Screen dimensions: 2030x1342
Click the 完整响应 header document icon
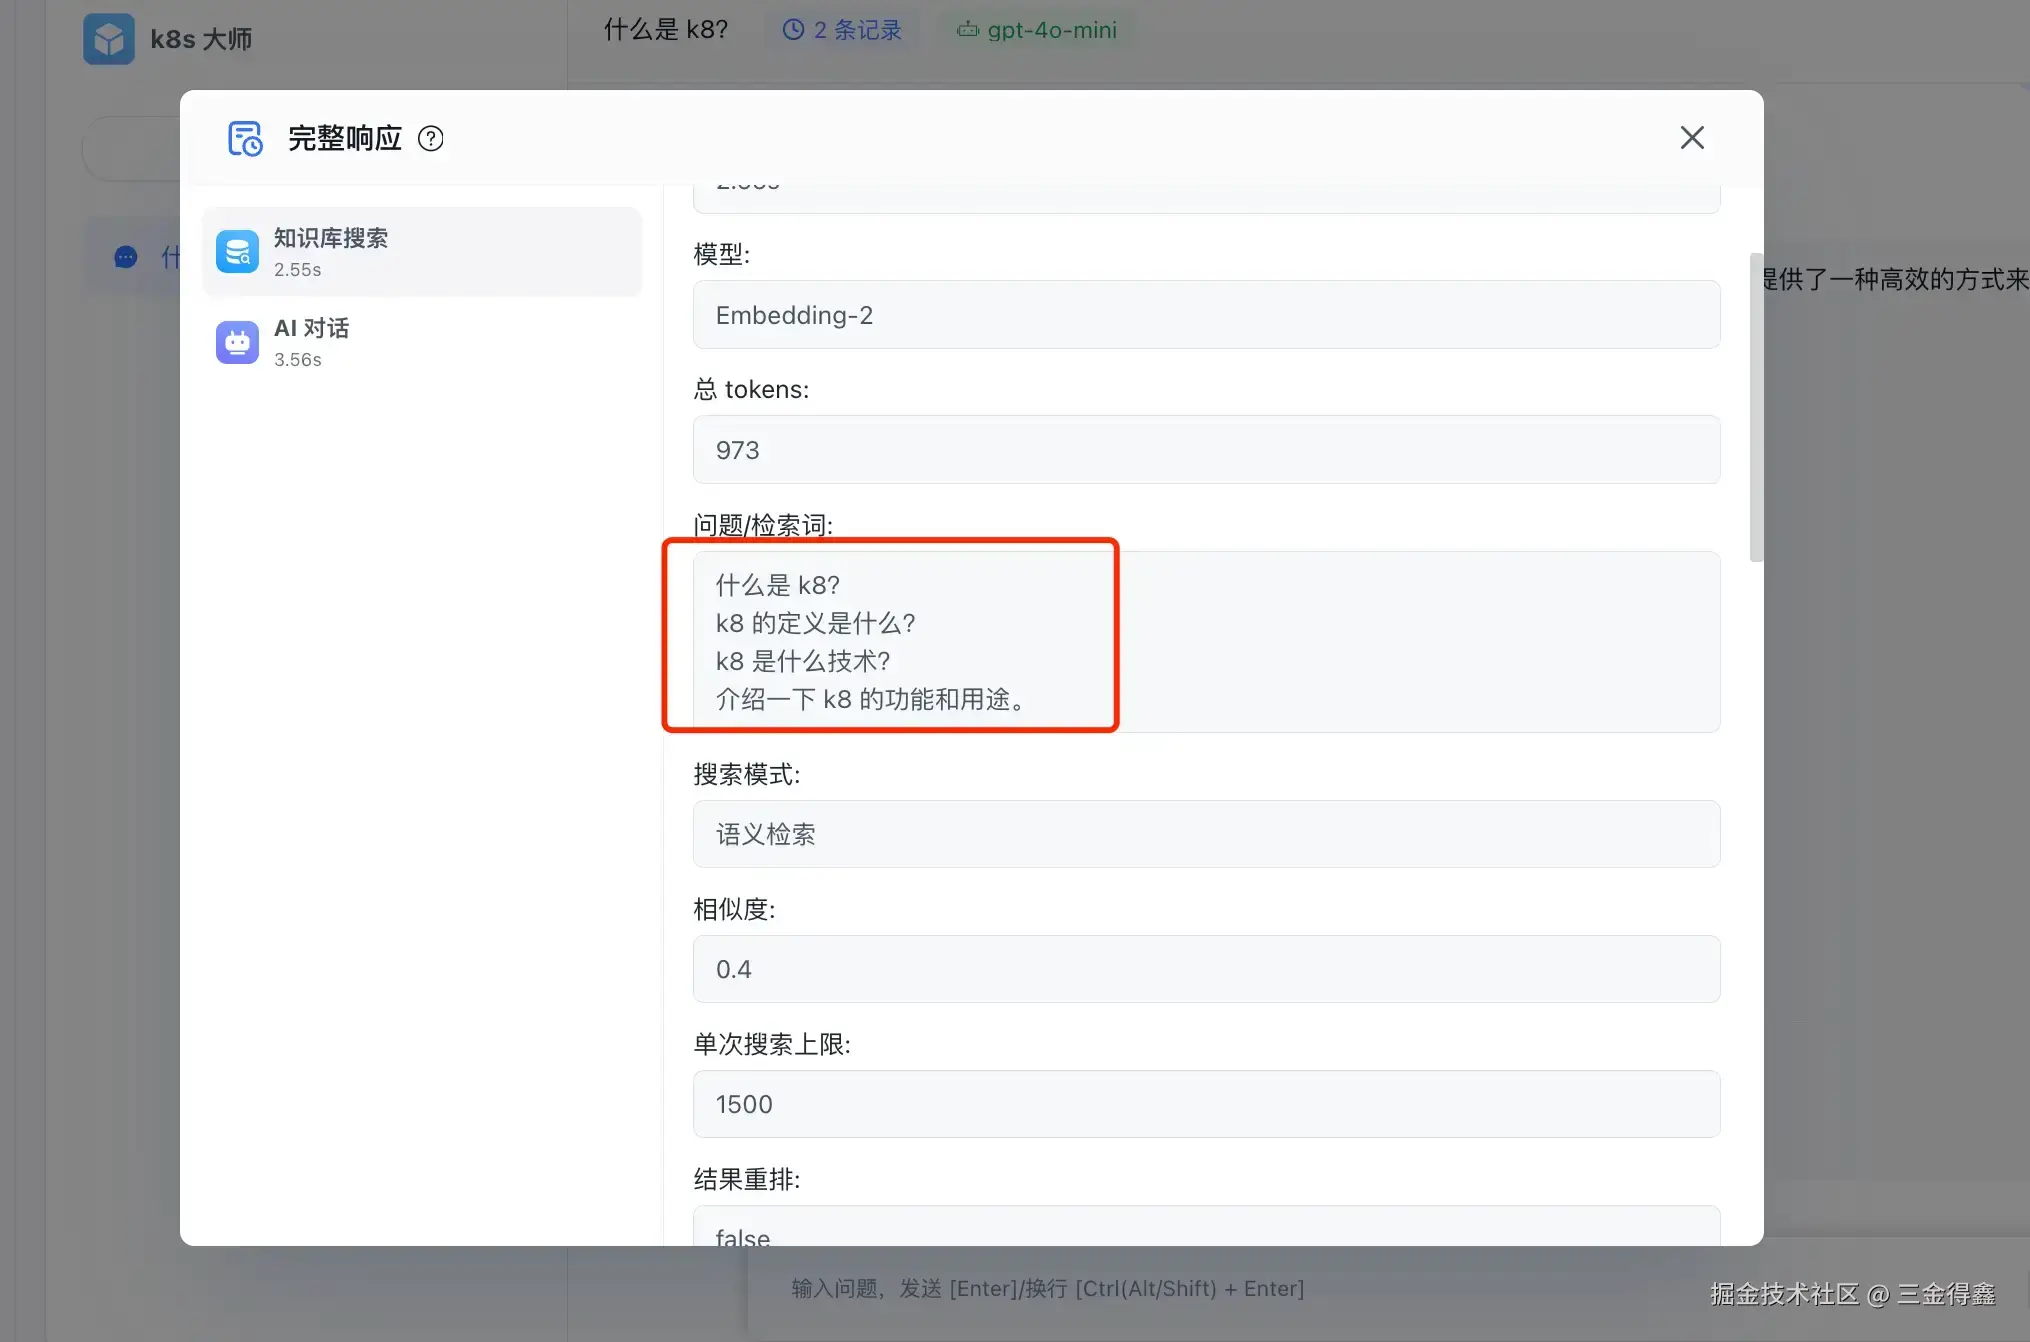point(245,138)
